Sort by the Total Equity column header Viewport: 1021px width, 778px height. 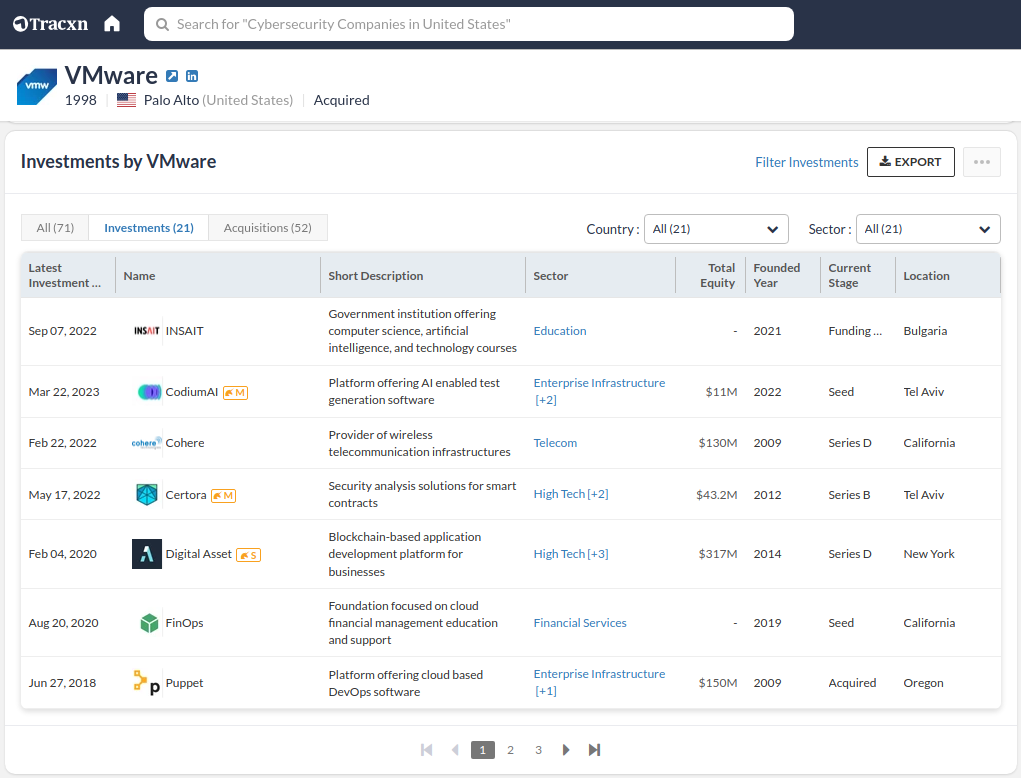[x=720, y=275]
